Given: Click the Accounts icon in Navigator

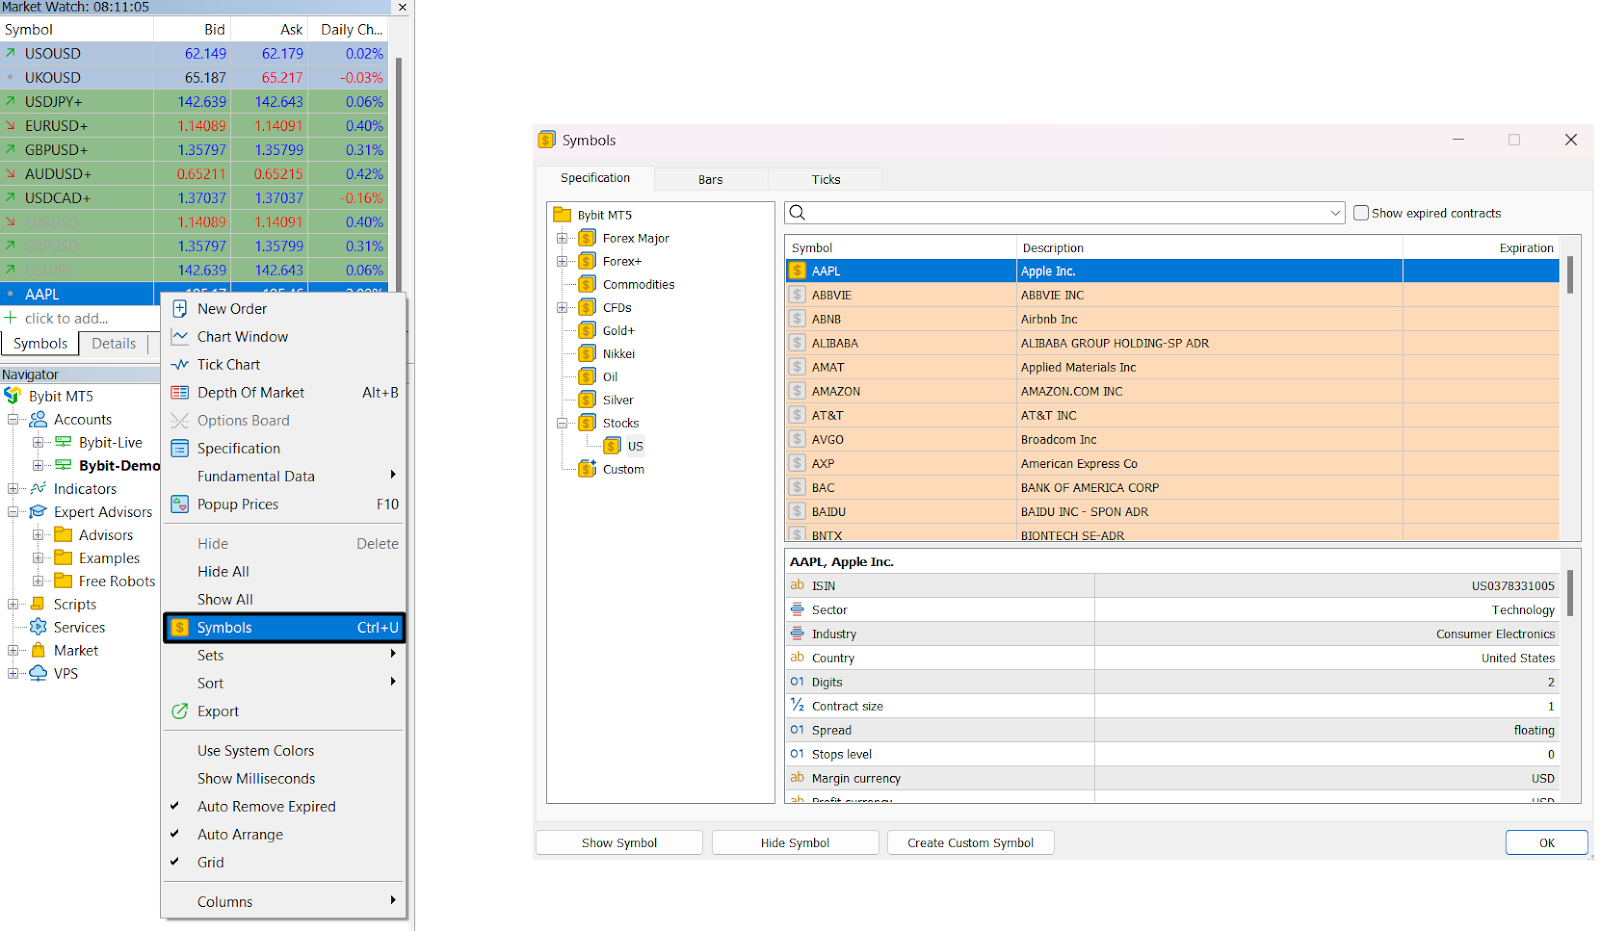Looking at the screenshot, I should pos(38,420).
